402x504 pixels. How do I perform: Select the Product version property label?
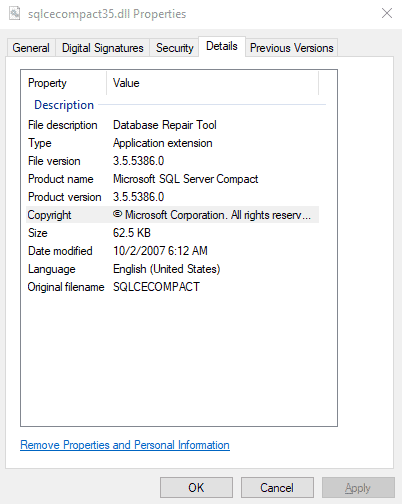65,197
